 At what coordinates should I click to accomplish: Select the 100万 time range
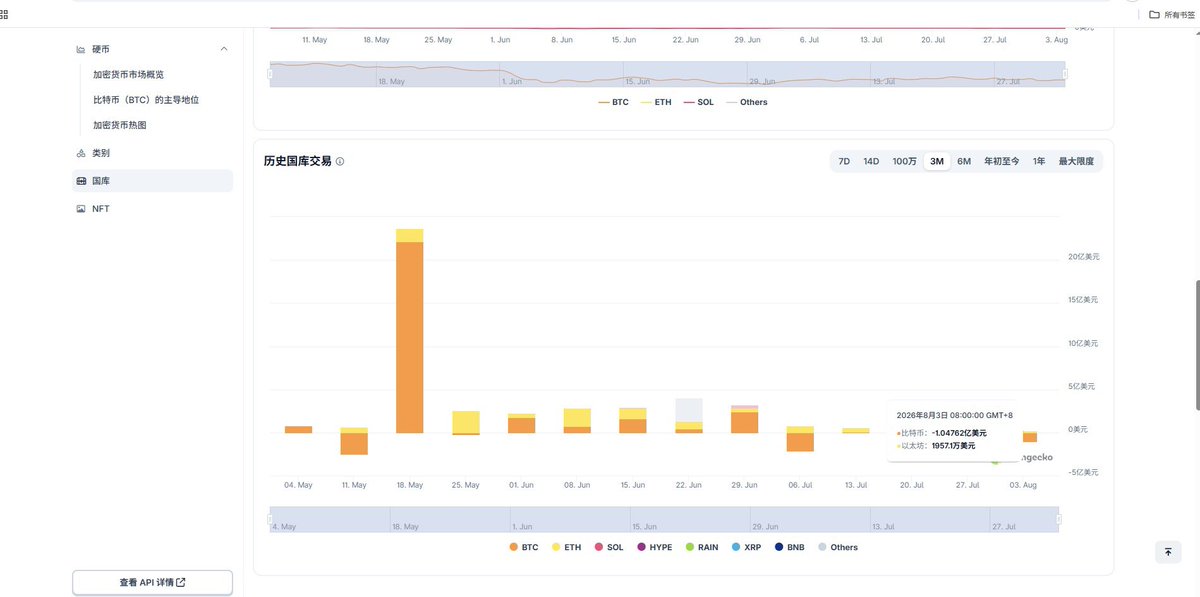904,161
